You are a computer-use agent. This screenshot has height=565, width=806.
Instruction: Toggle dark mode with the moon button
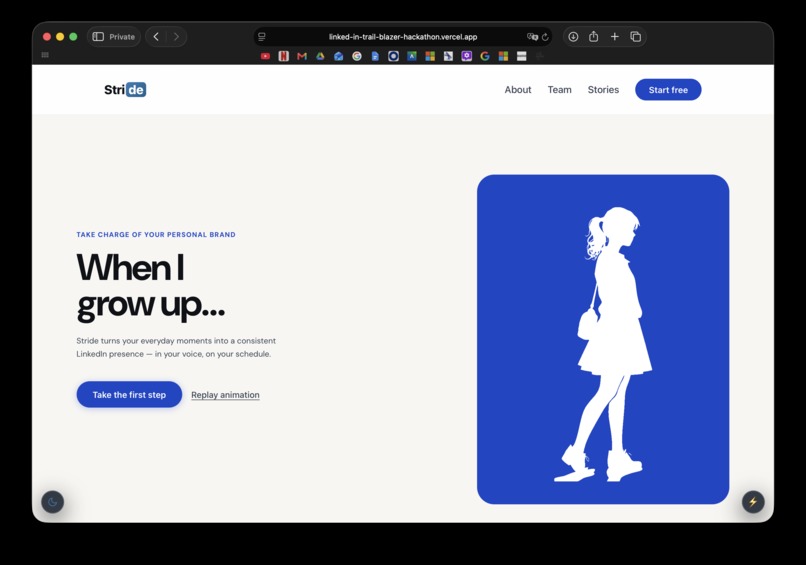click(52, 502)
